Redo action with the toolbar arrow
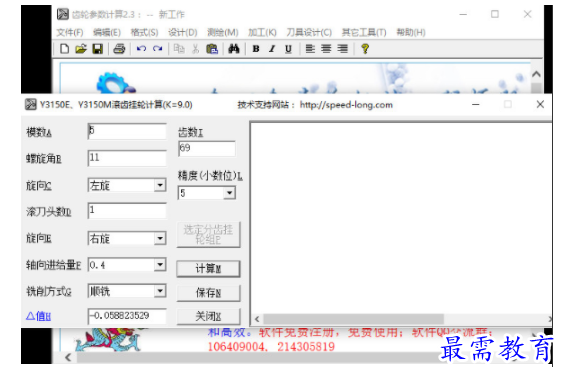This screenshot has width=562, height=380. pyautogui.click(x=158, y=48)
